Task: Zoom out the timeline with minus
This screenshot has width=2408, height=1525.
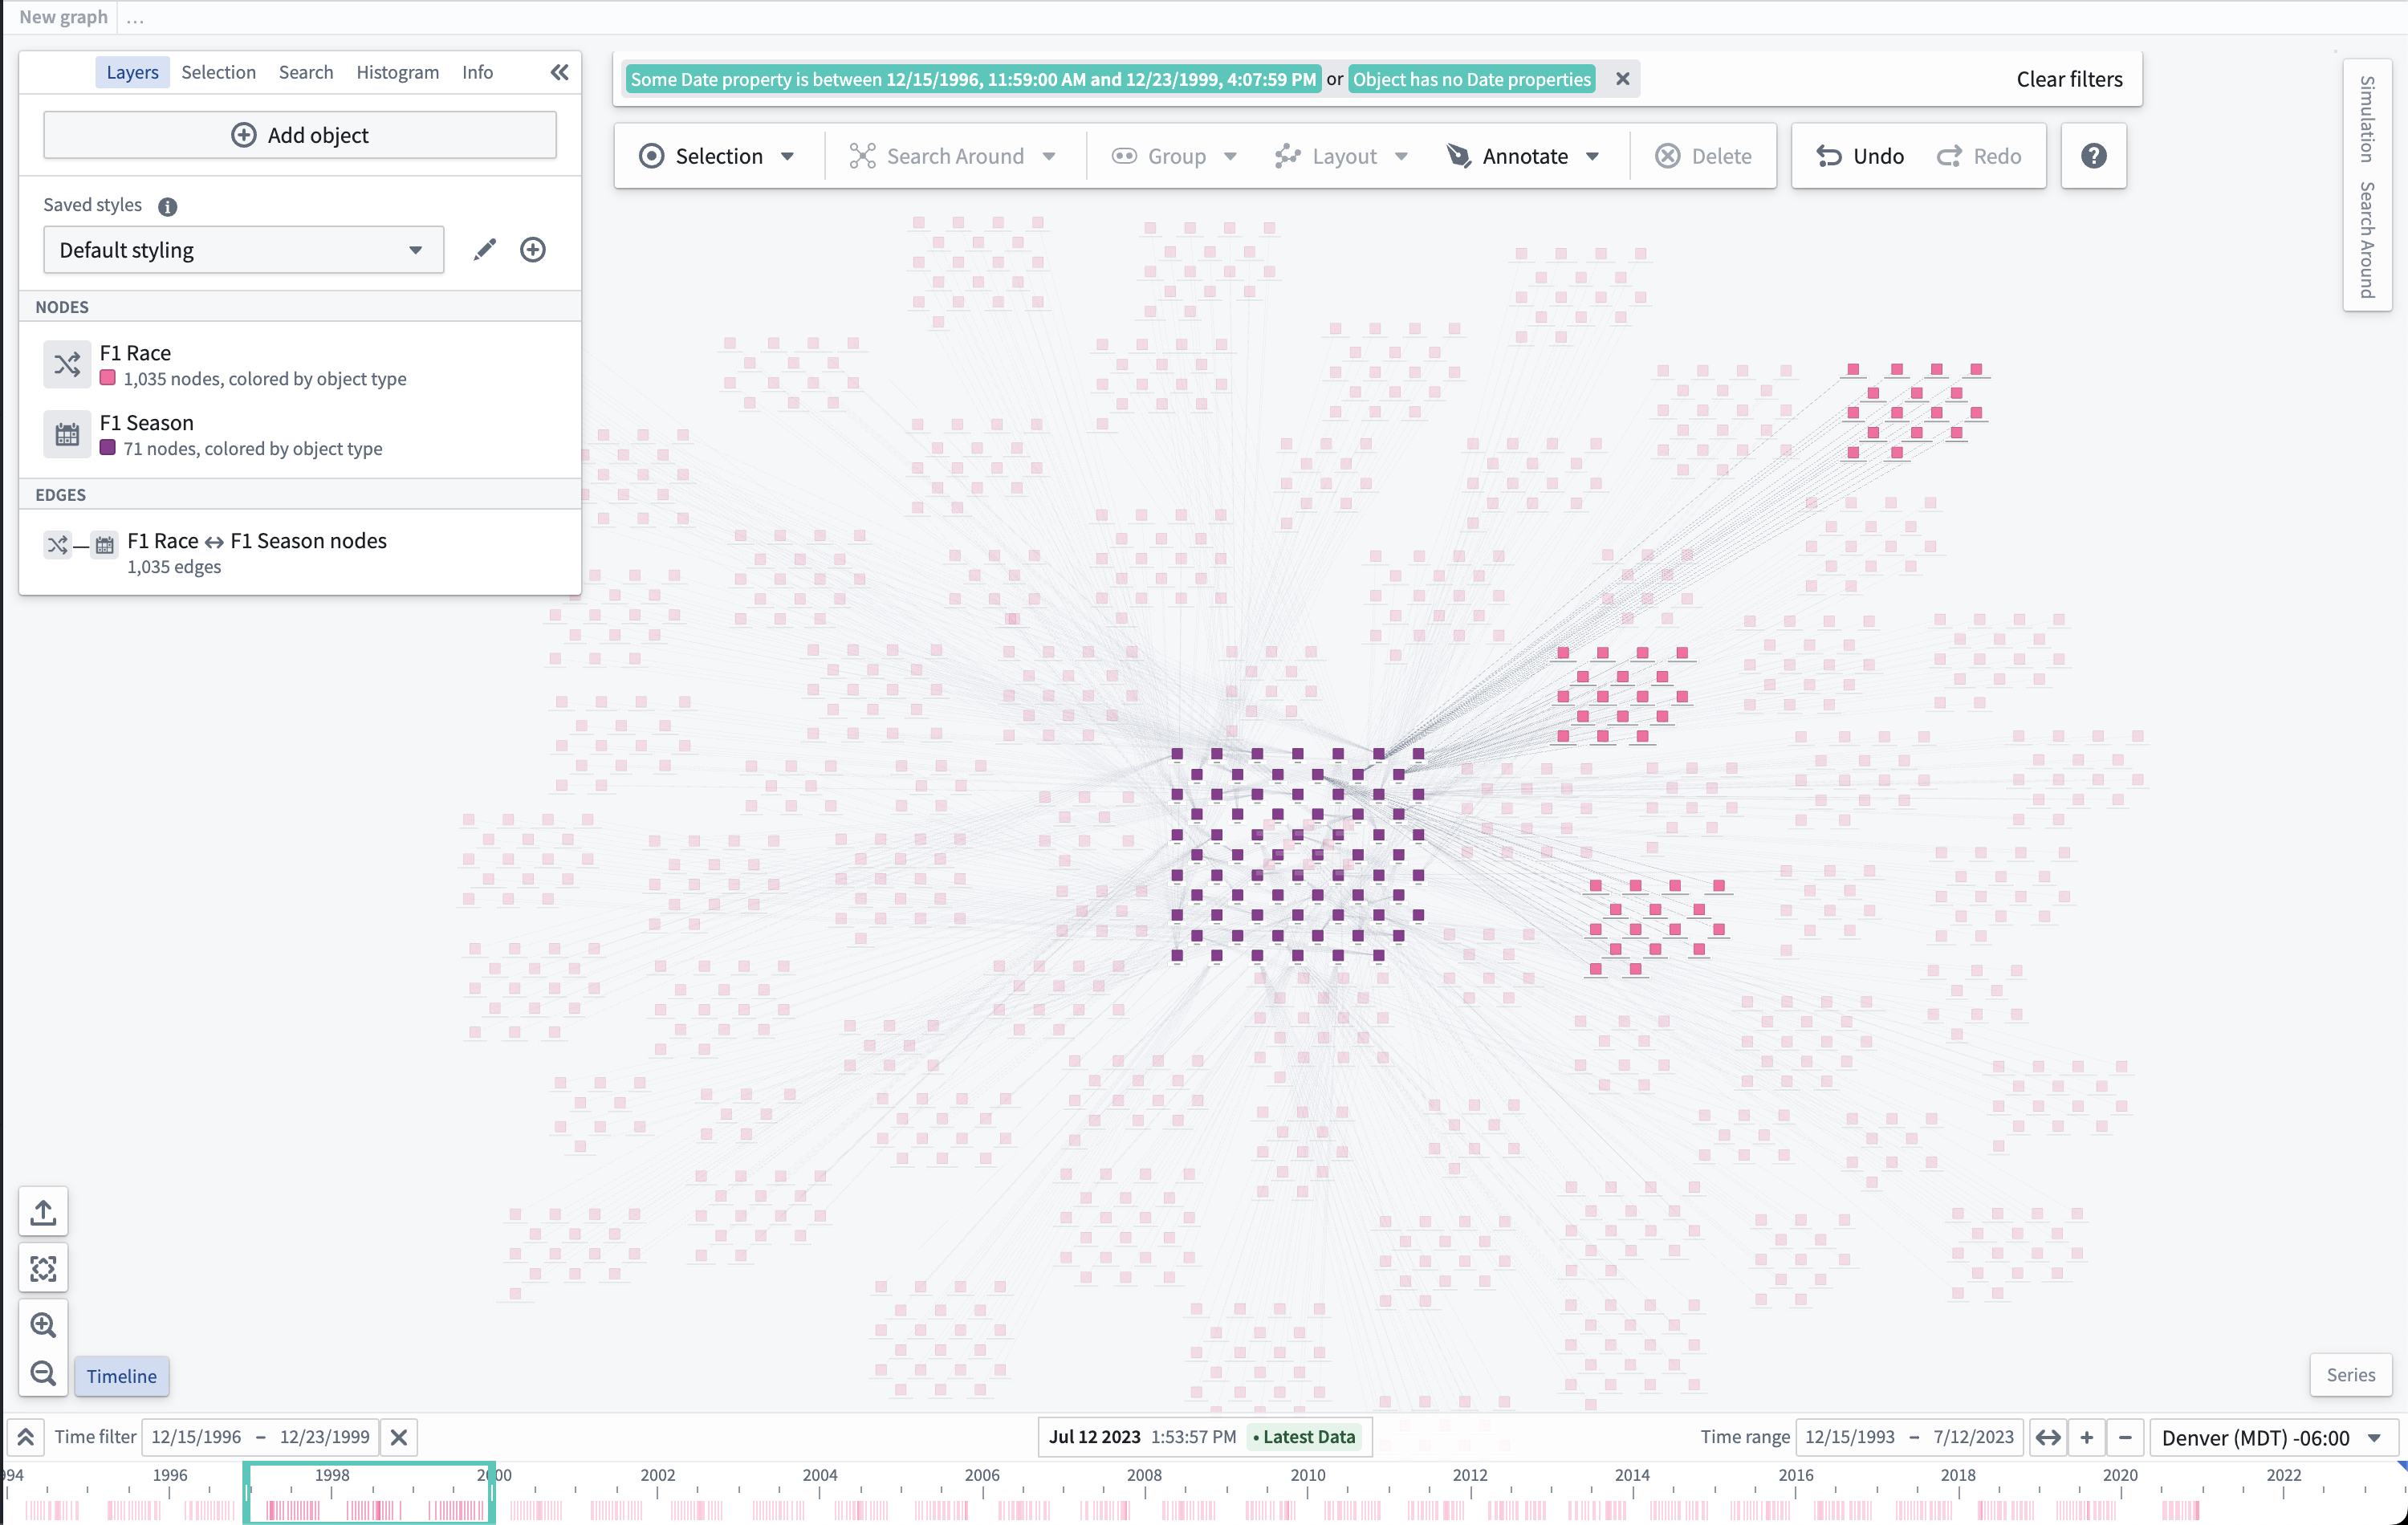Action: (2125, 1437)
